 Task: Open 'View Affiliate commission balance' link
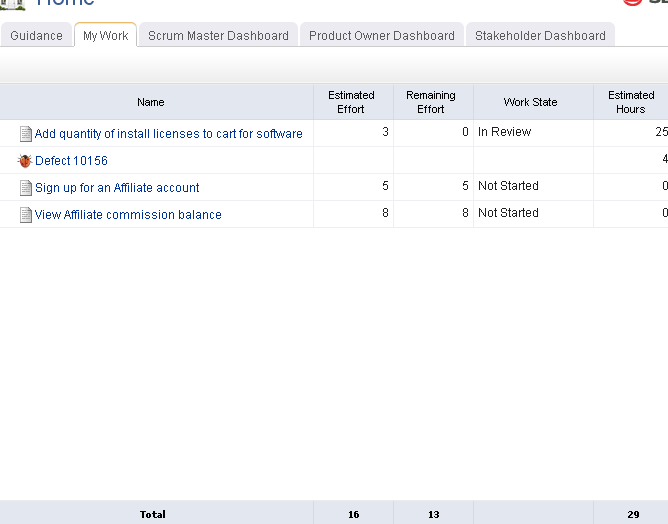pos(128,215)
